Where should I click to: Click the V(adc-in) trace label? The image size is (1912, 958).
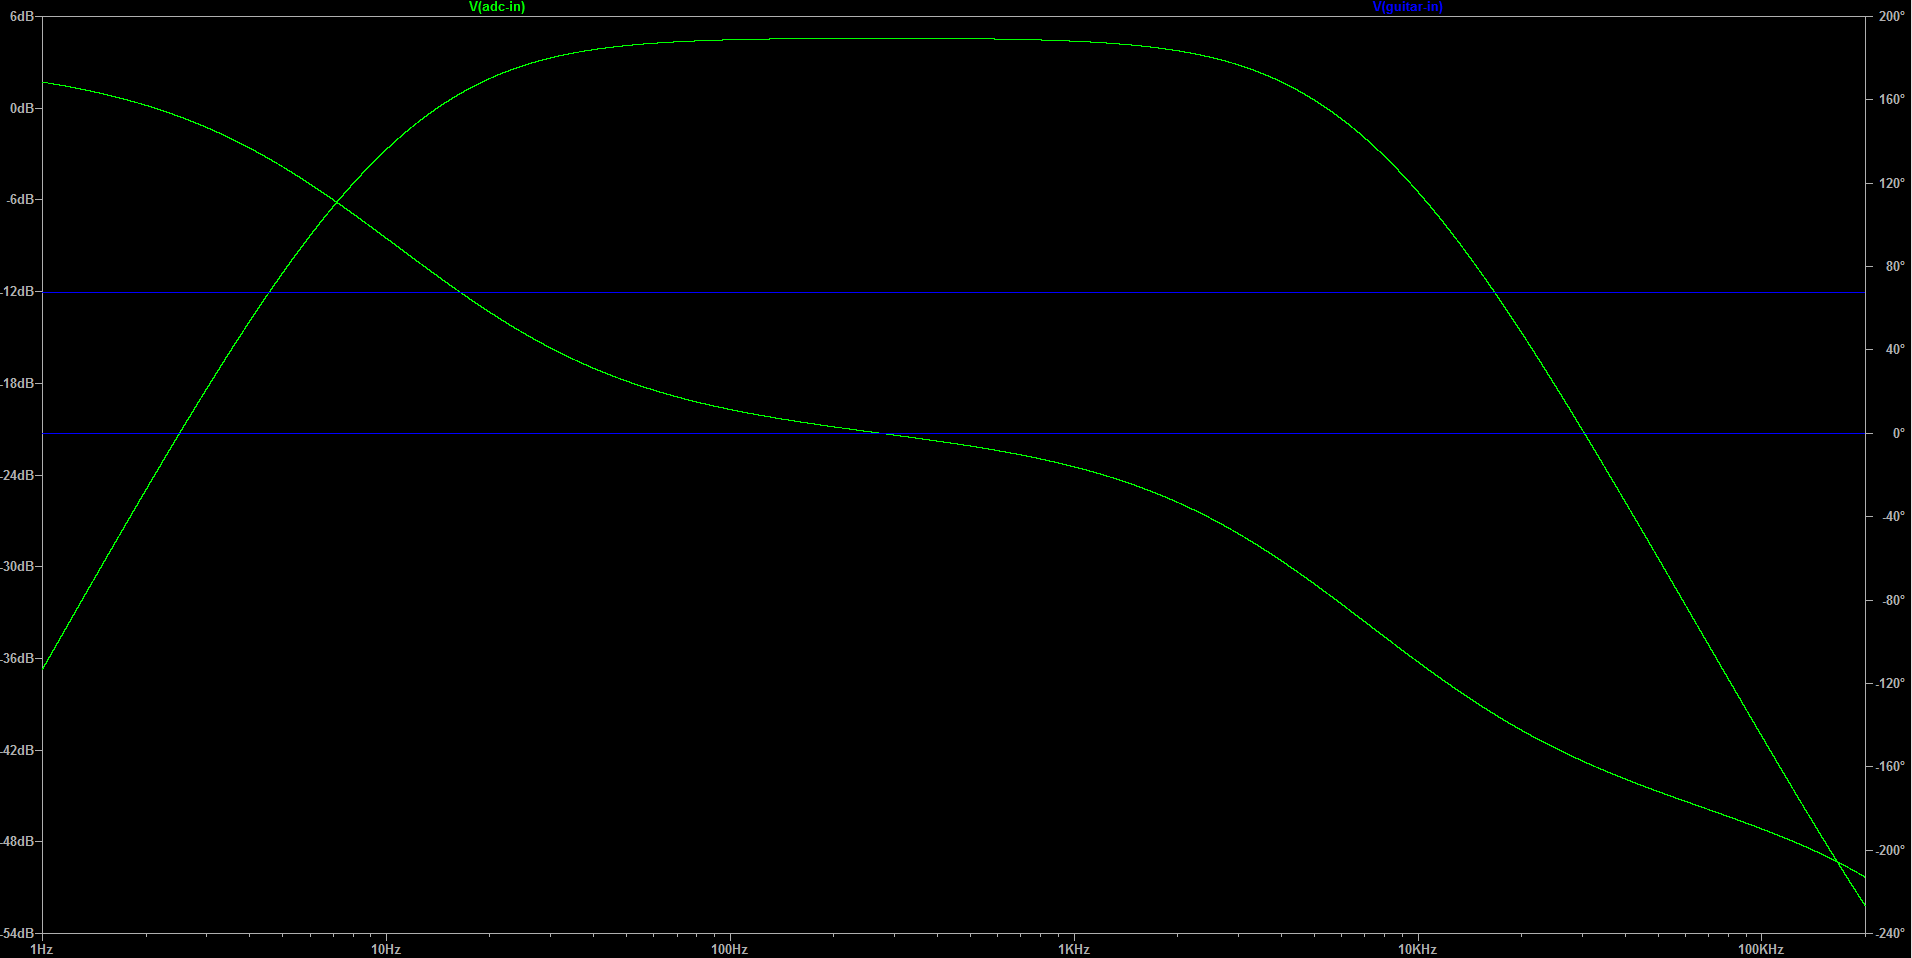[497, 7]
